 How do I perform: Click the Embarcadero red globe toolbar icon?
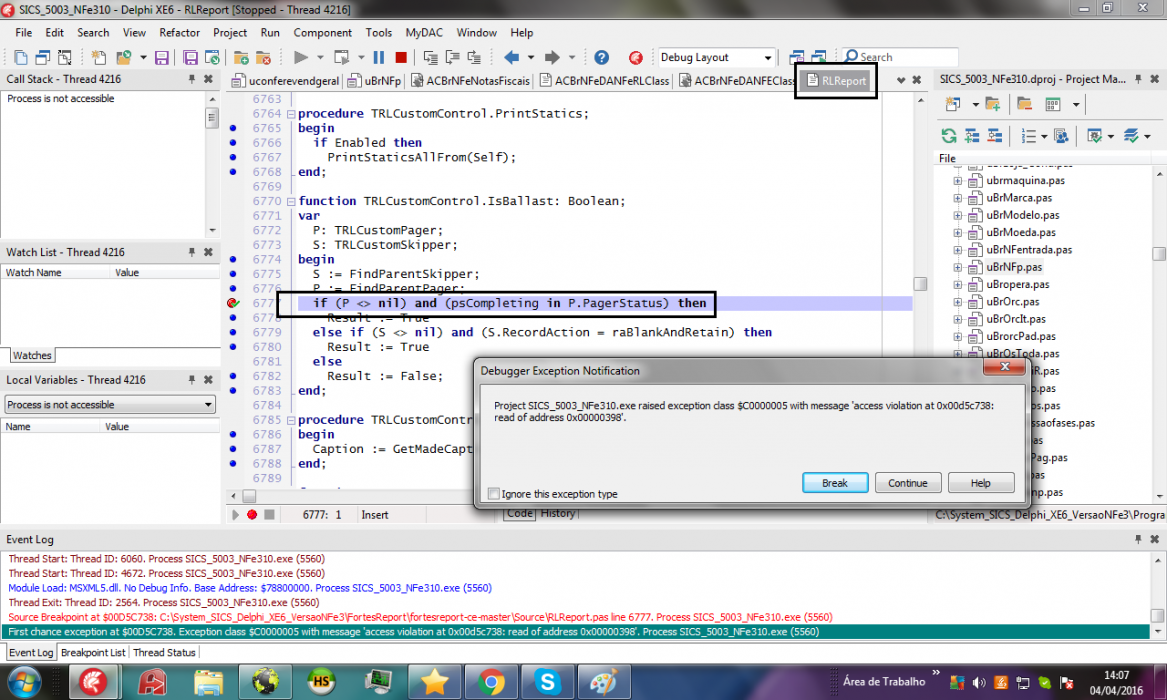[636, 57]
